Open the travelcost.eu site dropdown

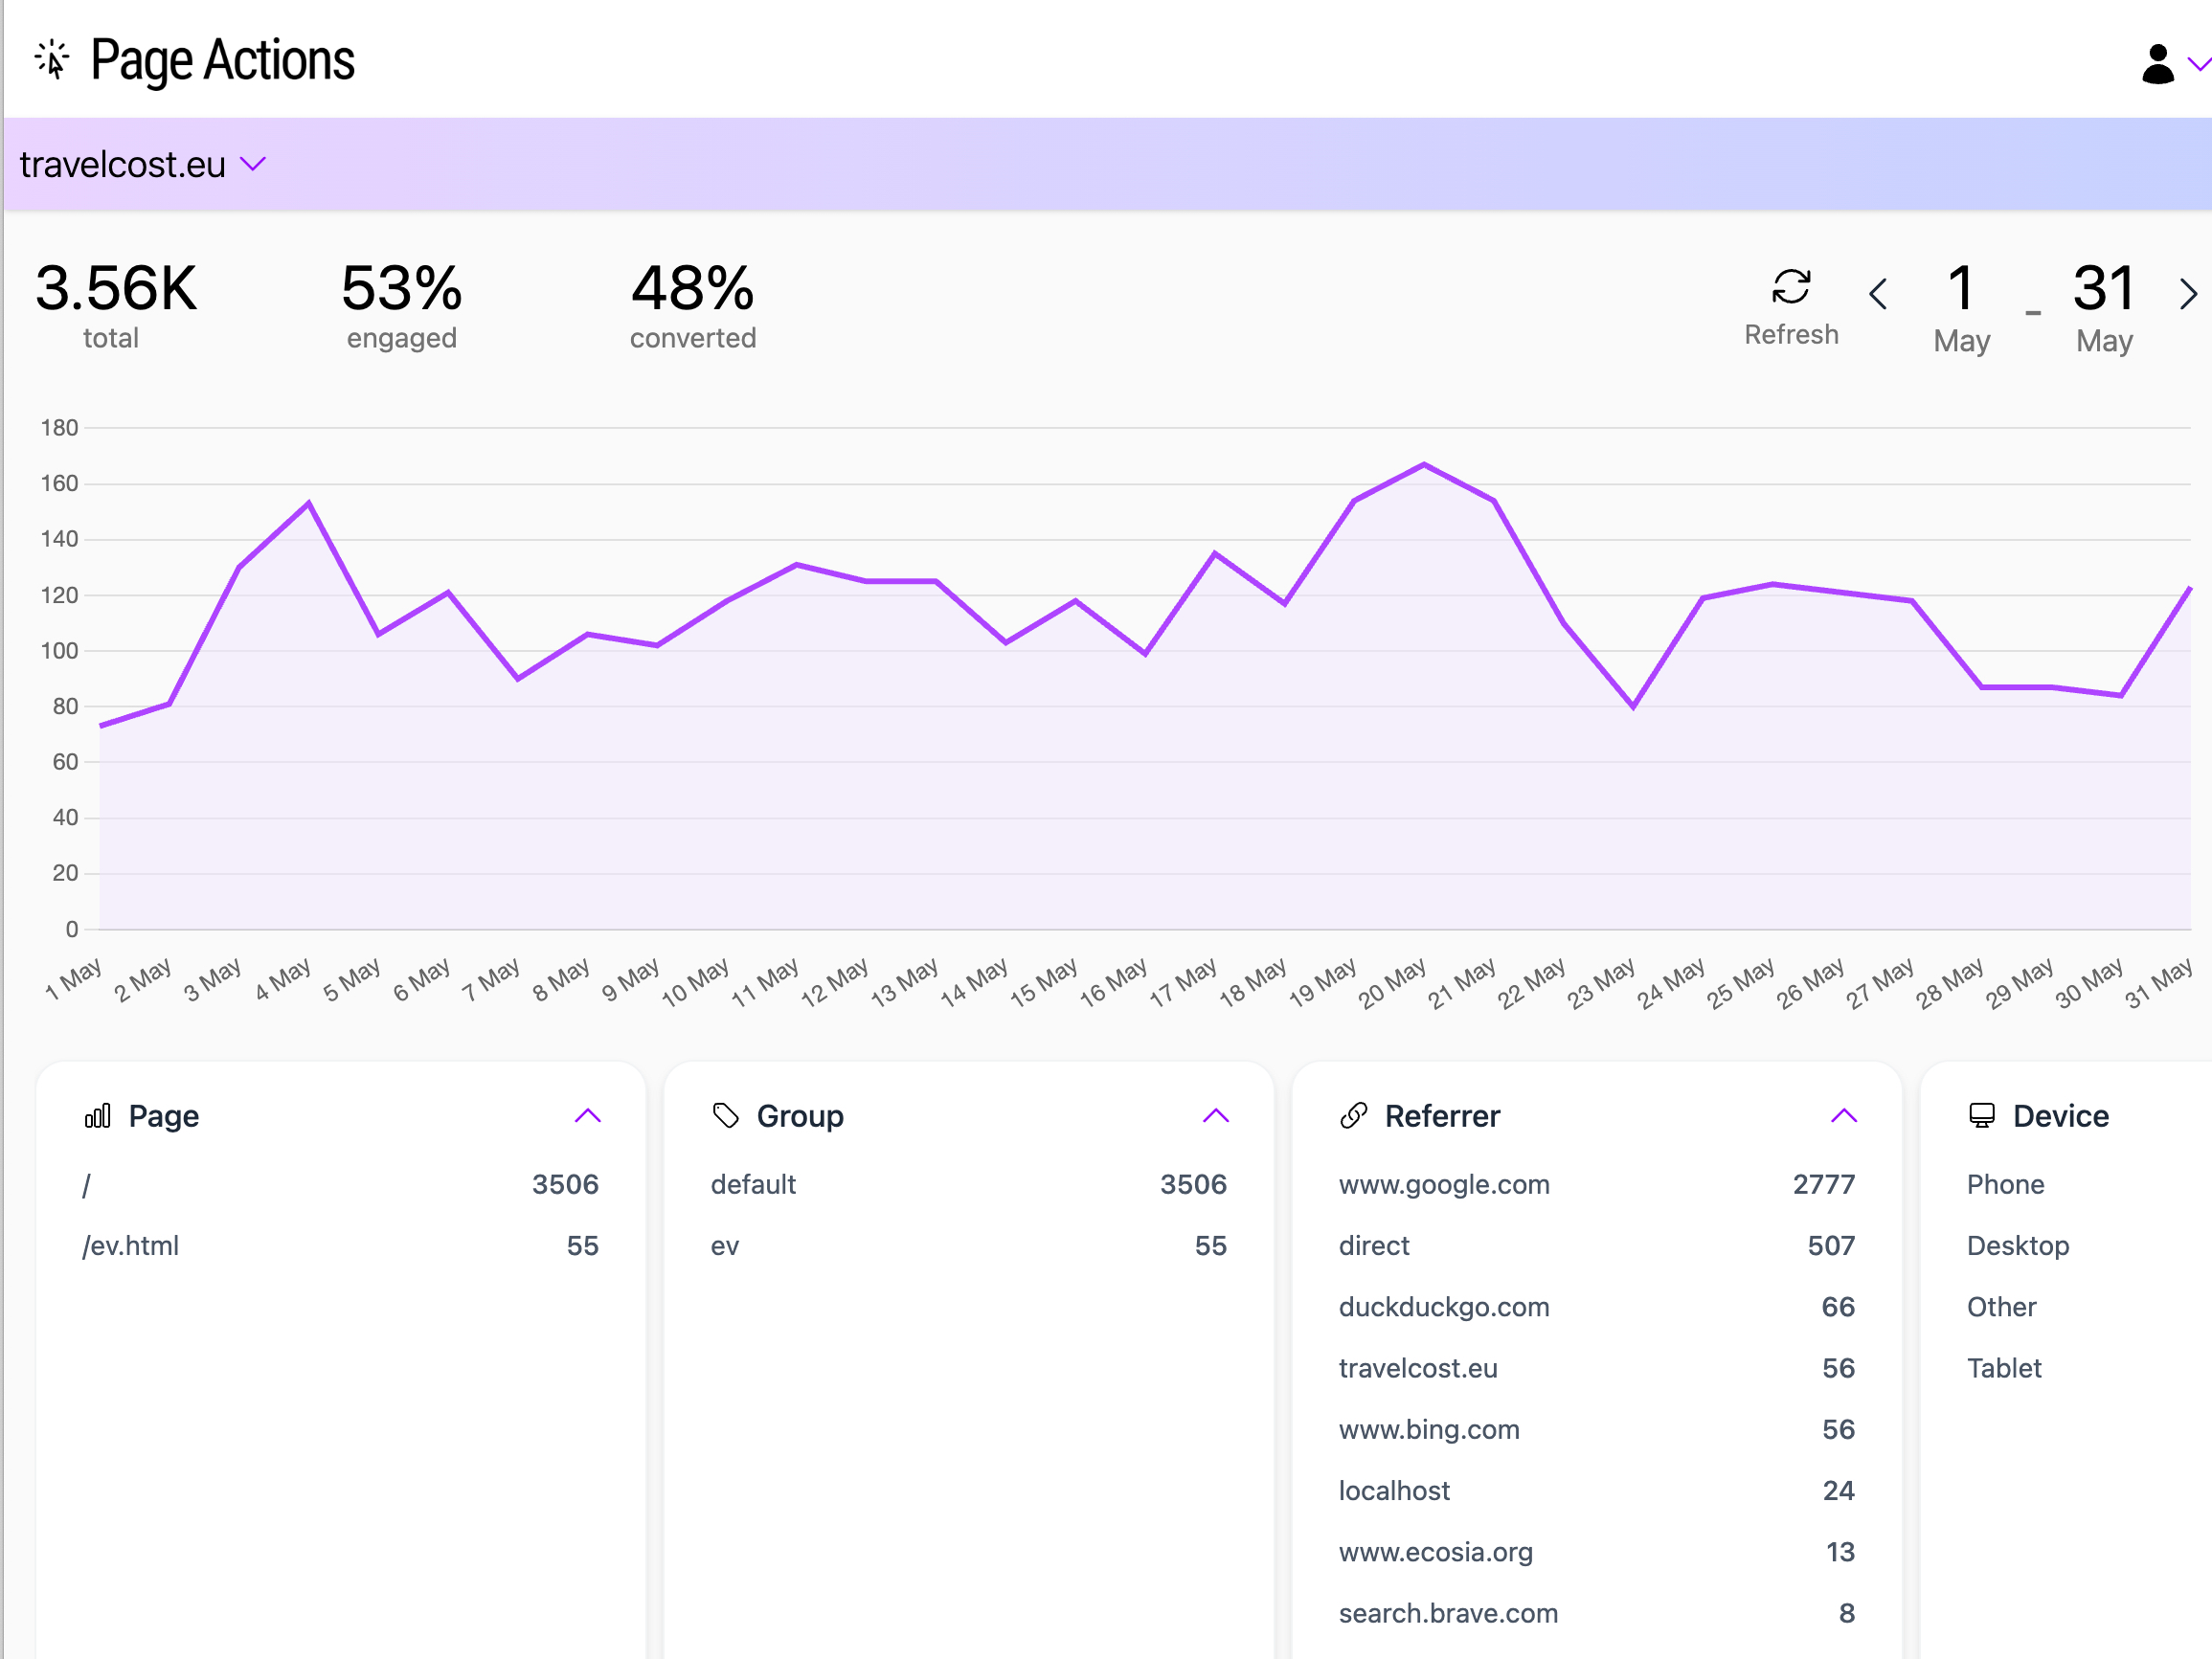pos(143,164)
